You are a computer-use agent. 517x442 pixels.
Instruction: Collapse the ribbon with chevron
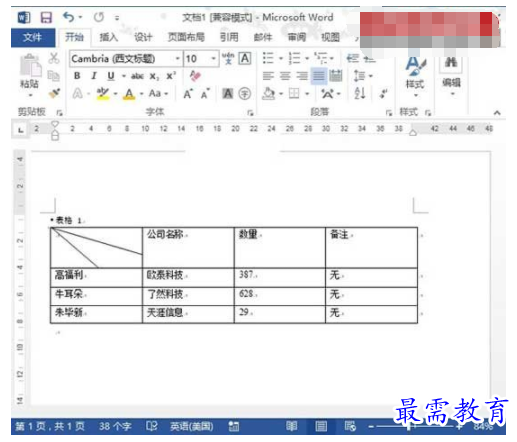click(497, 113)
